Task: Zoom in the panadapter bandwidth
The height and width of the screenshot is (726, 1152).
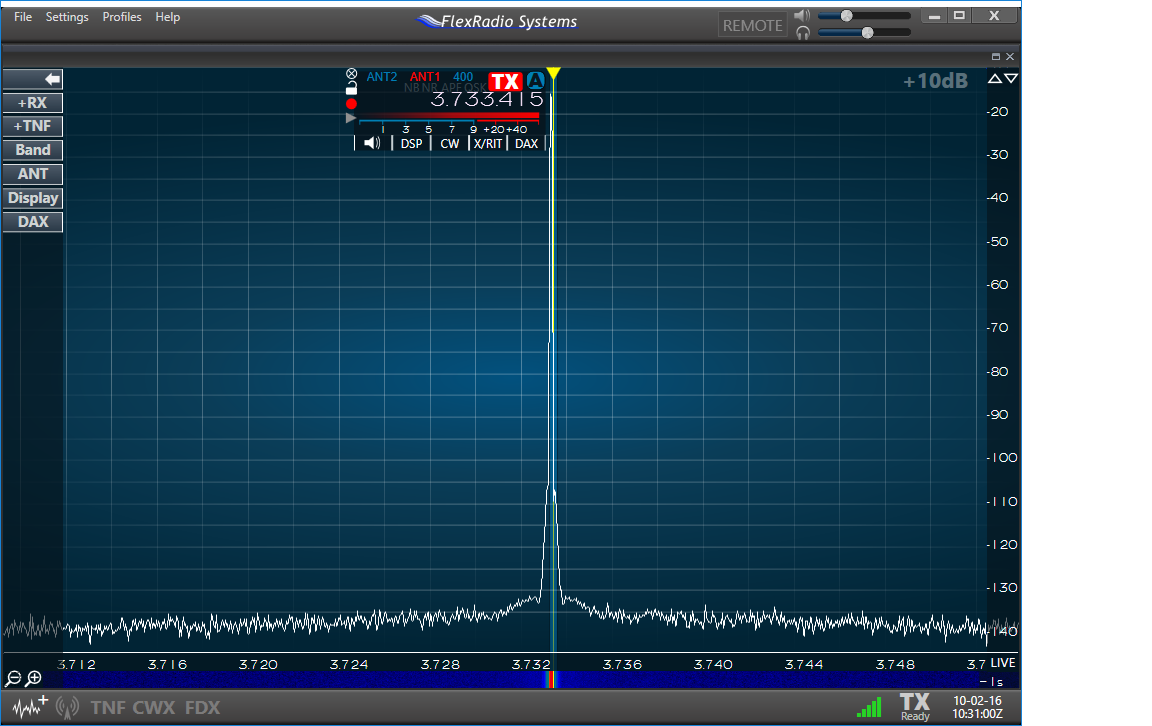Action: tap(34, 679)
